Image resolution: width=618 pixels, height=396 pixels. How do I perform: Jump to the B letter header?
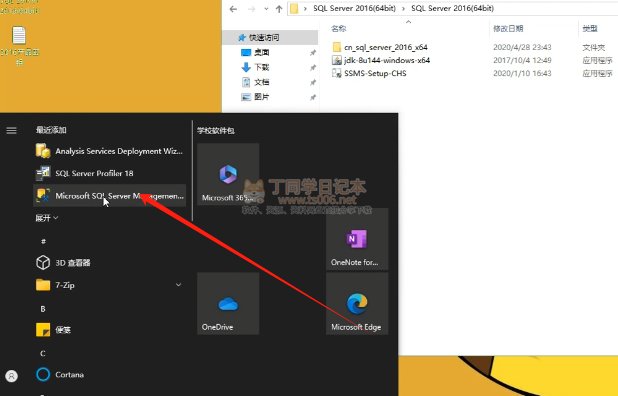(43, 309)
